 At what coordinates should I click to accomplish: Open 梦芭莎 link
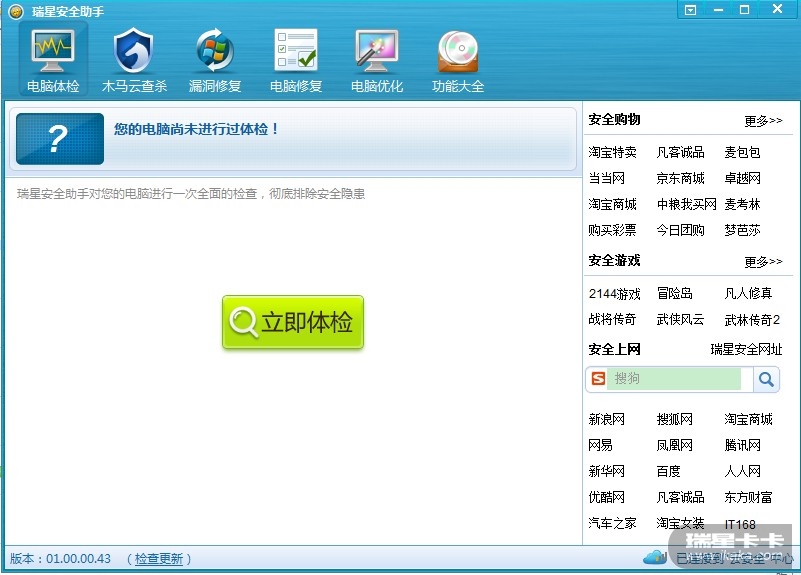coord(742,230)
